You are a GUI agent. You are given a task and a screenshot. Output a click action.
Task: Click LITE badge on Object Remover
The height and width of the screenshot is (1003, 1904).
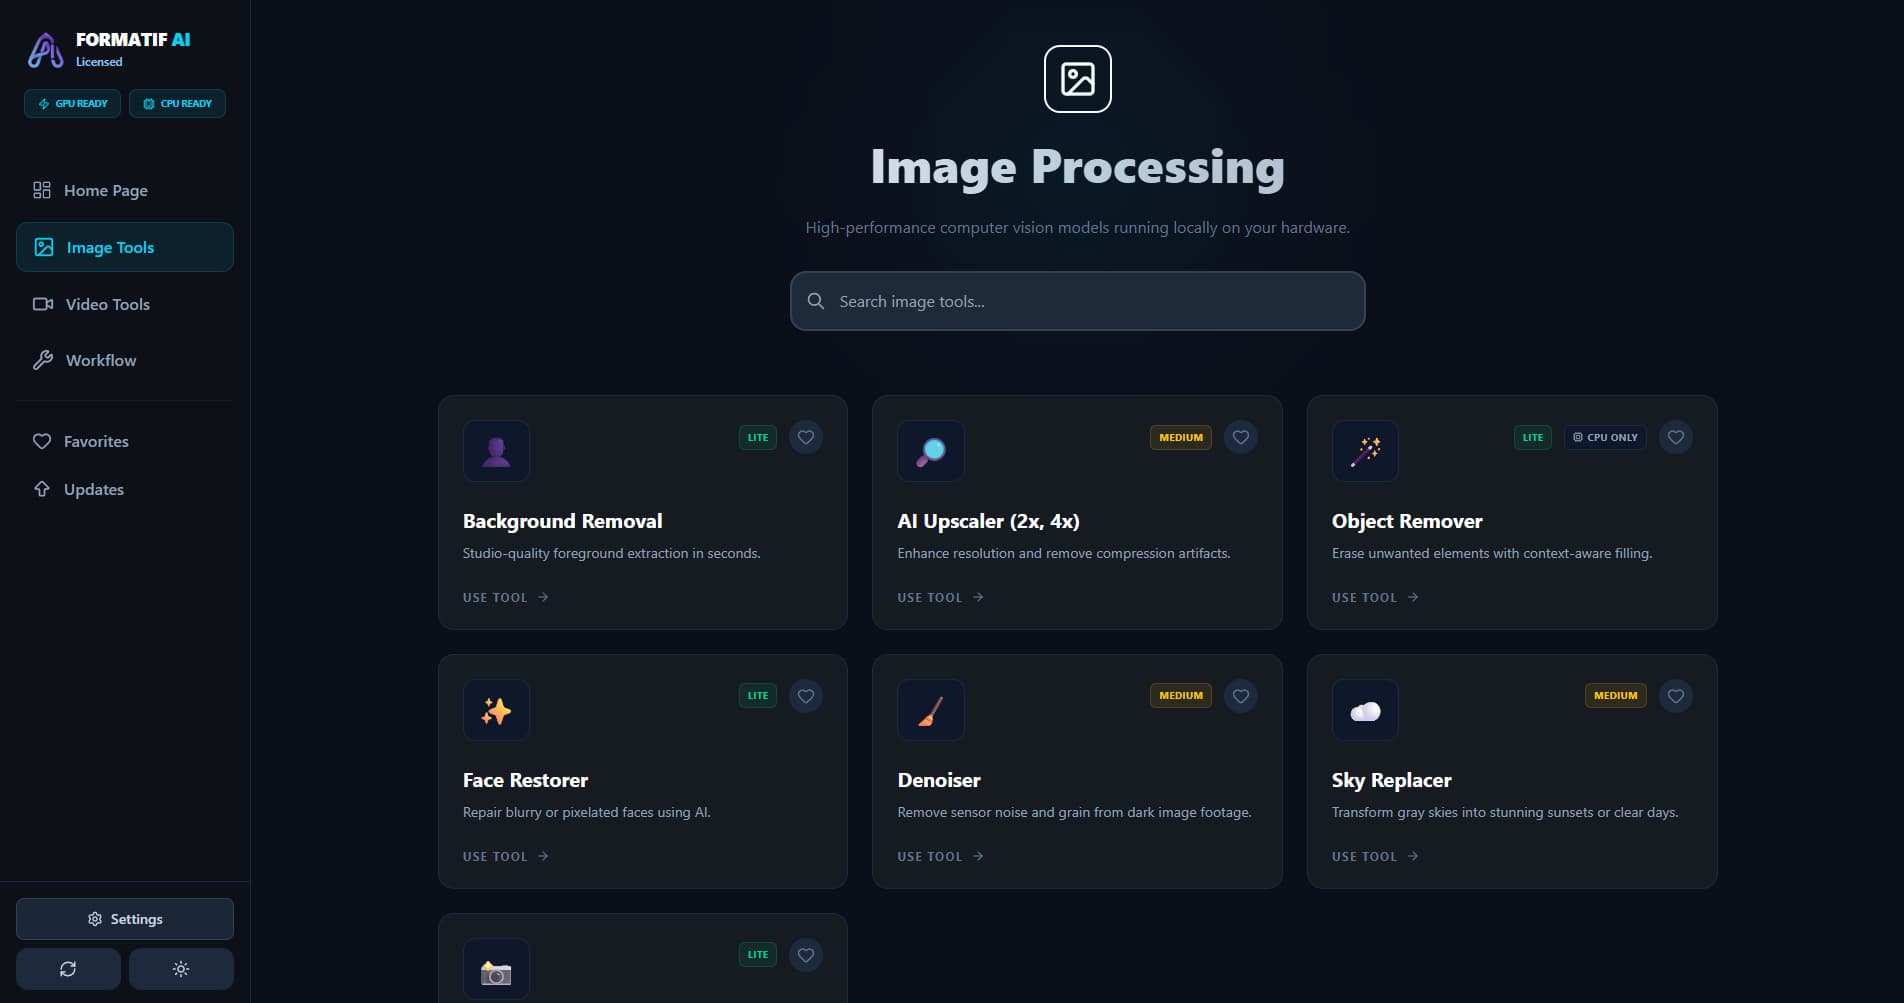point(1533,437)
